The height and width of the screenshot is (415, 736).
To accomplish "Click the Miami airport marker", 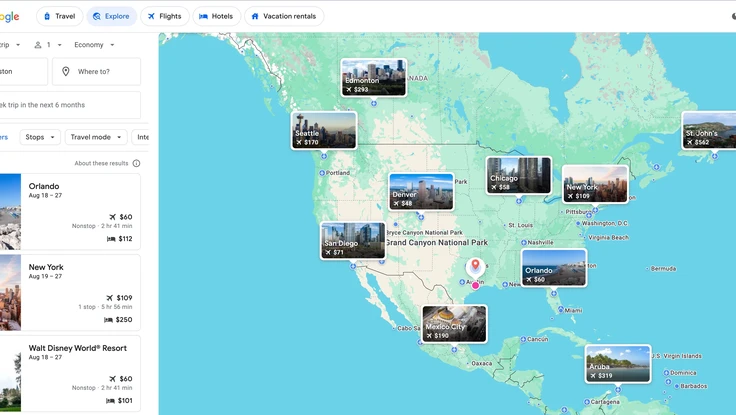I will point(561,310).
